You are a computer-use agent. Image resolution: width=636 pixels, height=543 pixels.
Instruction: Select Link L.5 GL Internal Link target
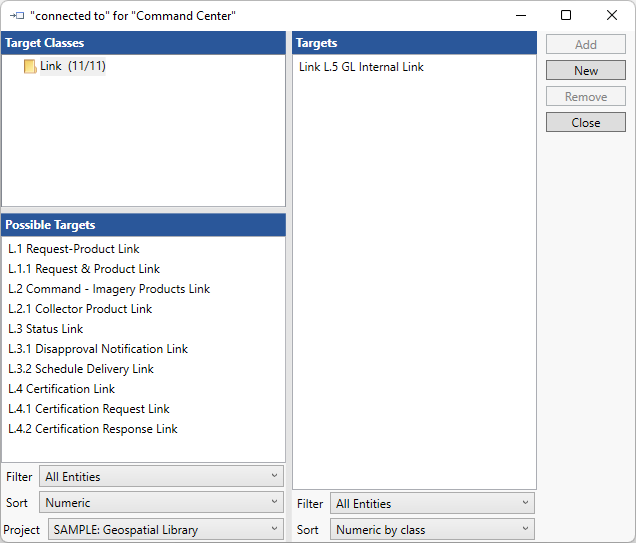pyautogui.click(x=361, y=67)
